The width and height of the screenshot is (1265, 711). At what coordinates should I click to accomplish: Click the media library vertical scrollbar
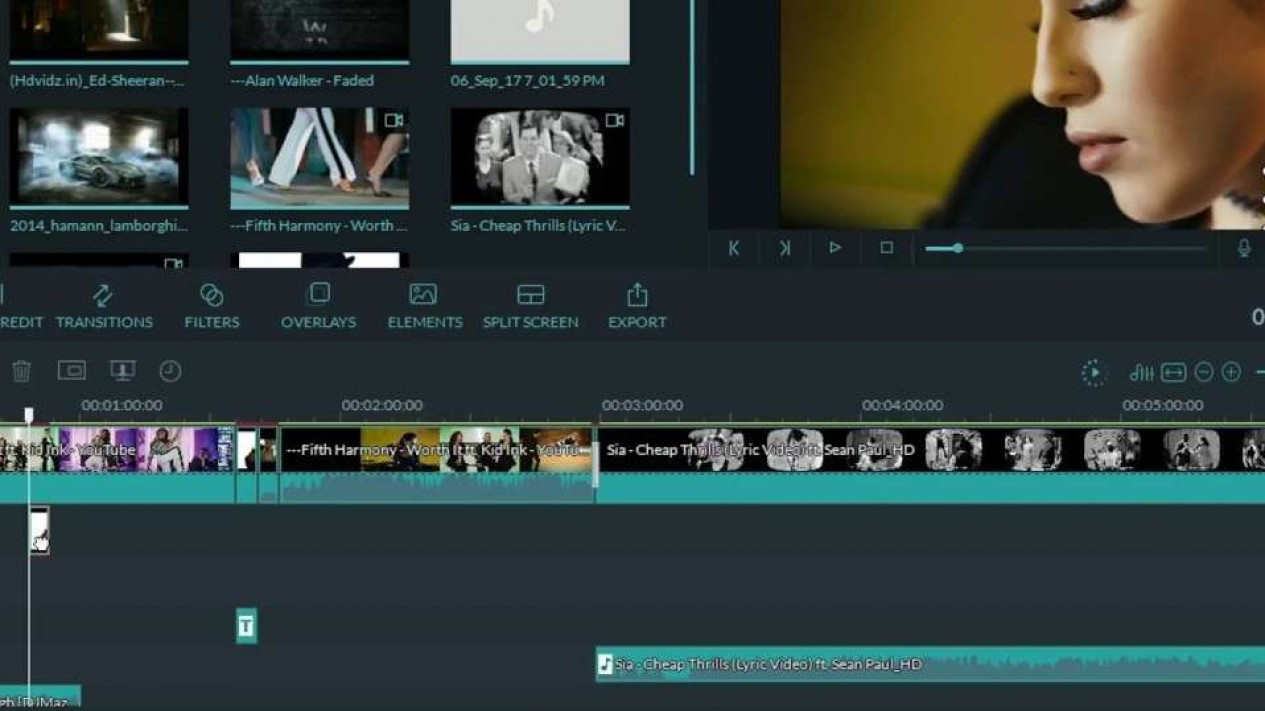point(692,88)
